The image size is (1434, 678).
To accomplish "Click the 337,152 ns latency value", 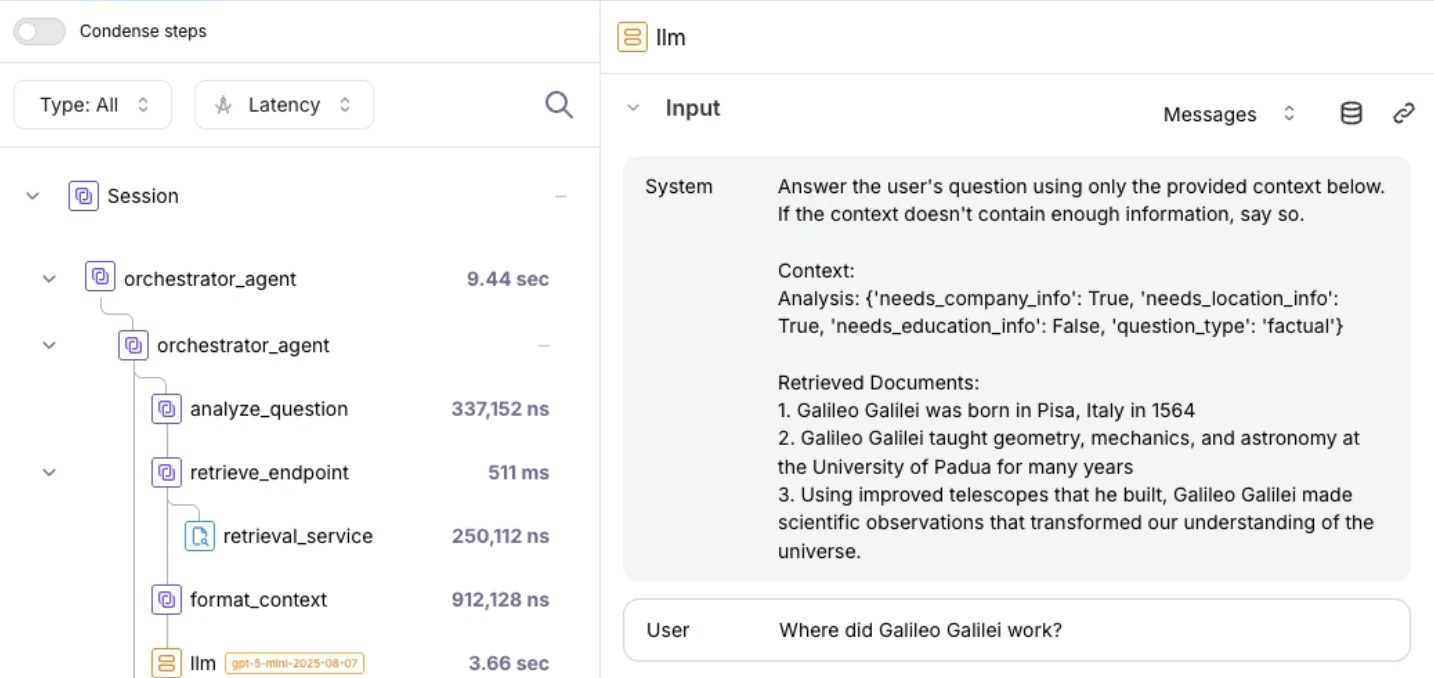I will coord(500,409).
